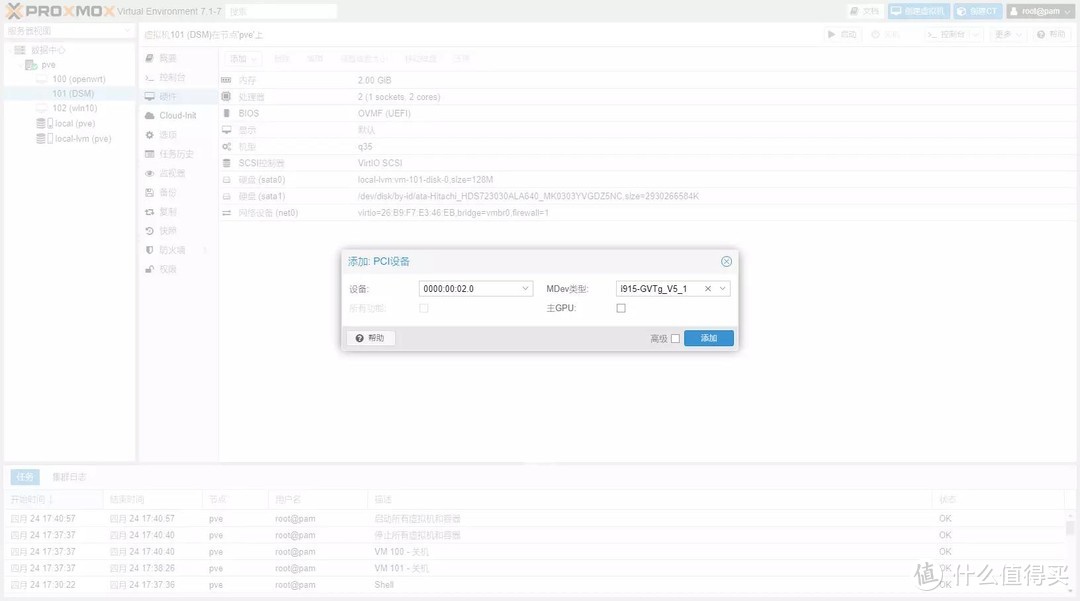Collapse the 数据中心 tree node
The image size is (1080, 601).
10,50
